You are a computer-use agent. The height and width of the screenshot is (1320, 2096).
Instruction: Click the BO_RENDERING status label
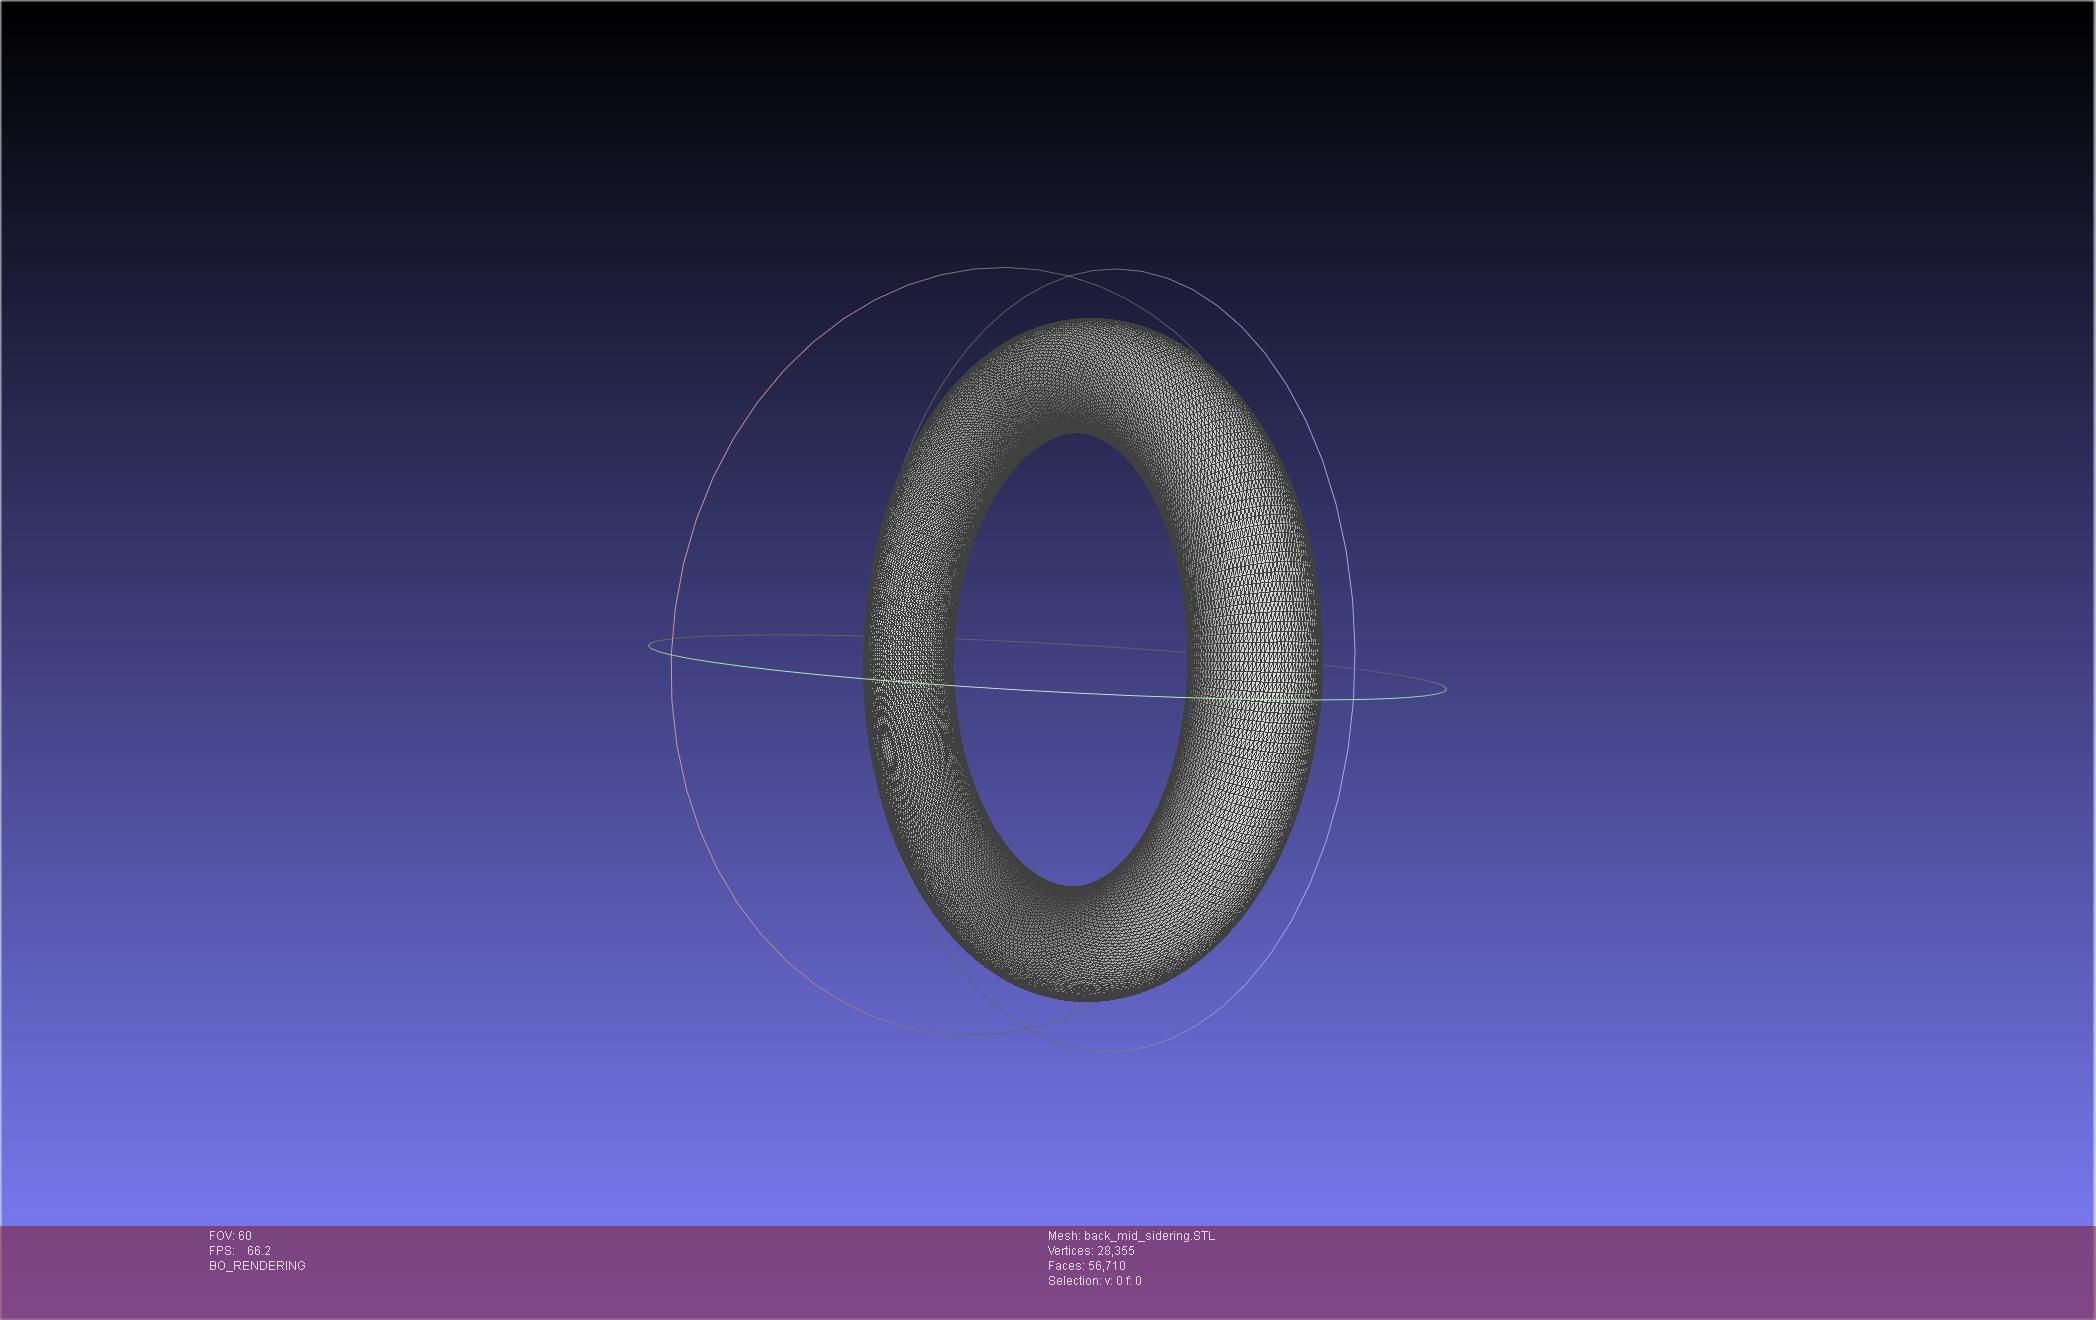pyautogui.click(x=257, y=1266)
